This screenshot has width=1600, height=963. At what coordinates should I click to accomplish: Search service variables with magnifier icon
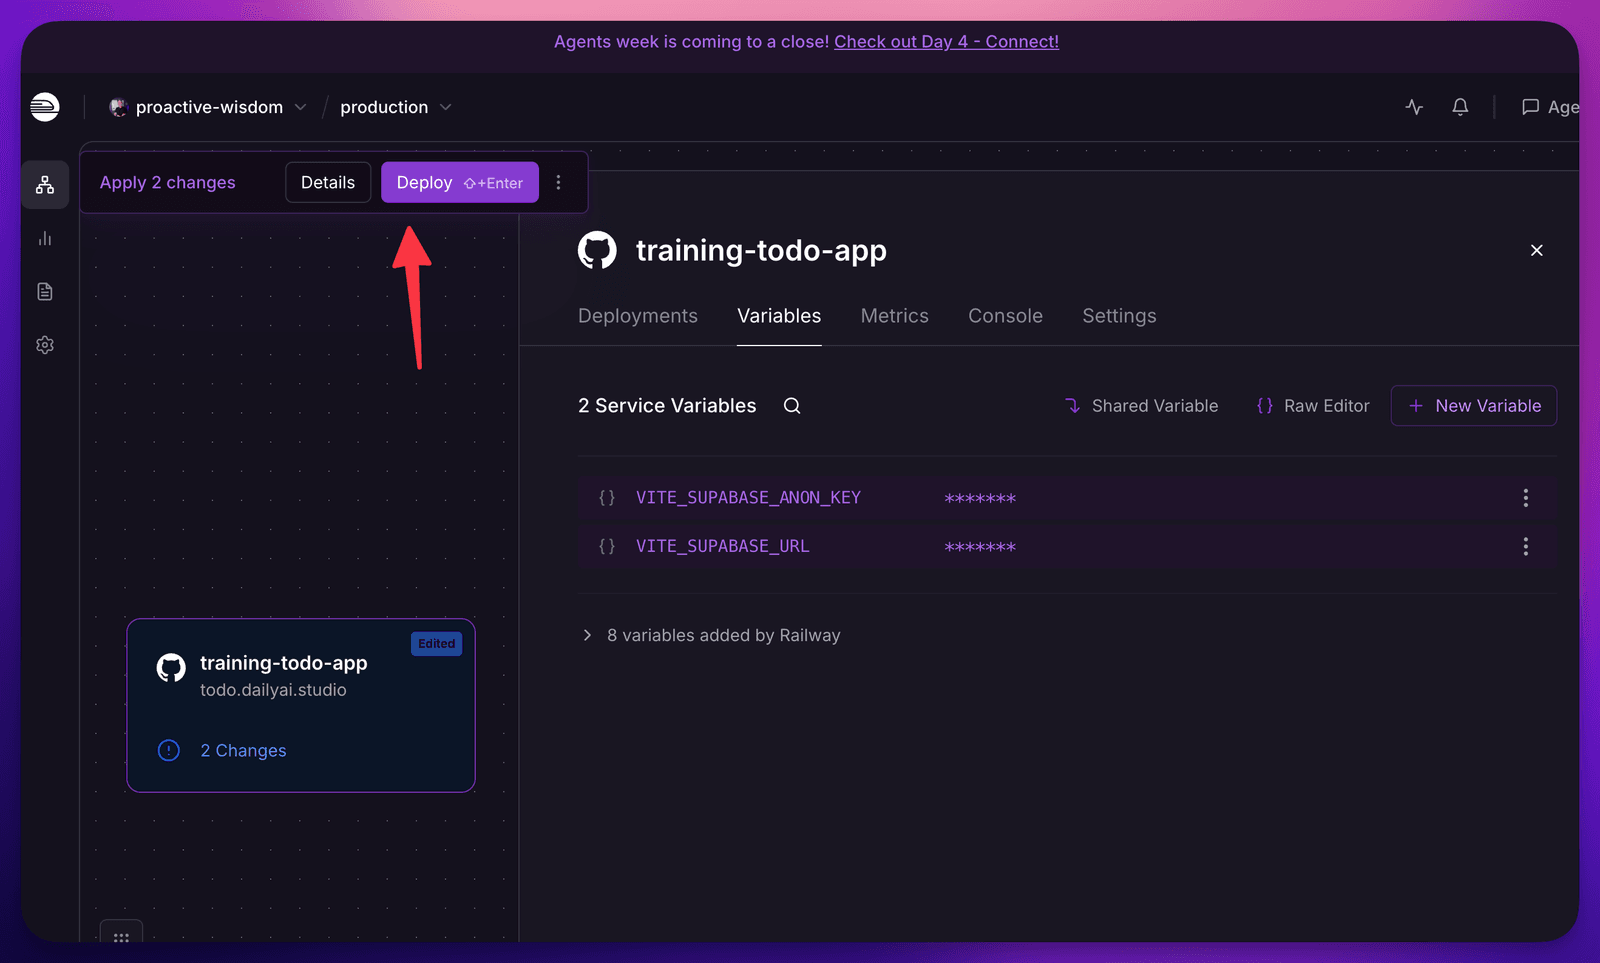(792, 406)
